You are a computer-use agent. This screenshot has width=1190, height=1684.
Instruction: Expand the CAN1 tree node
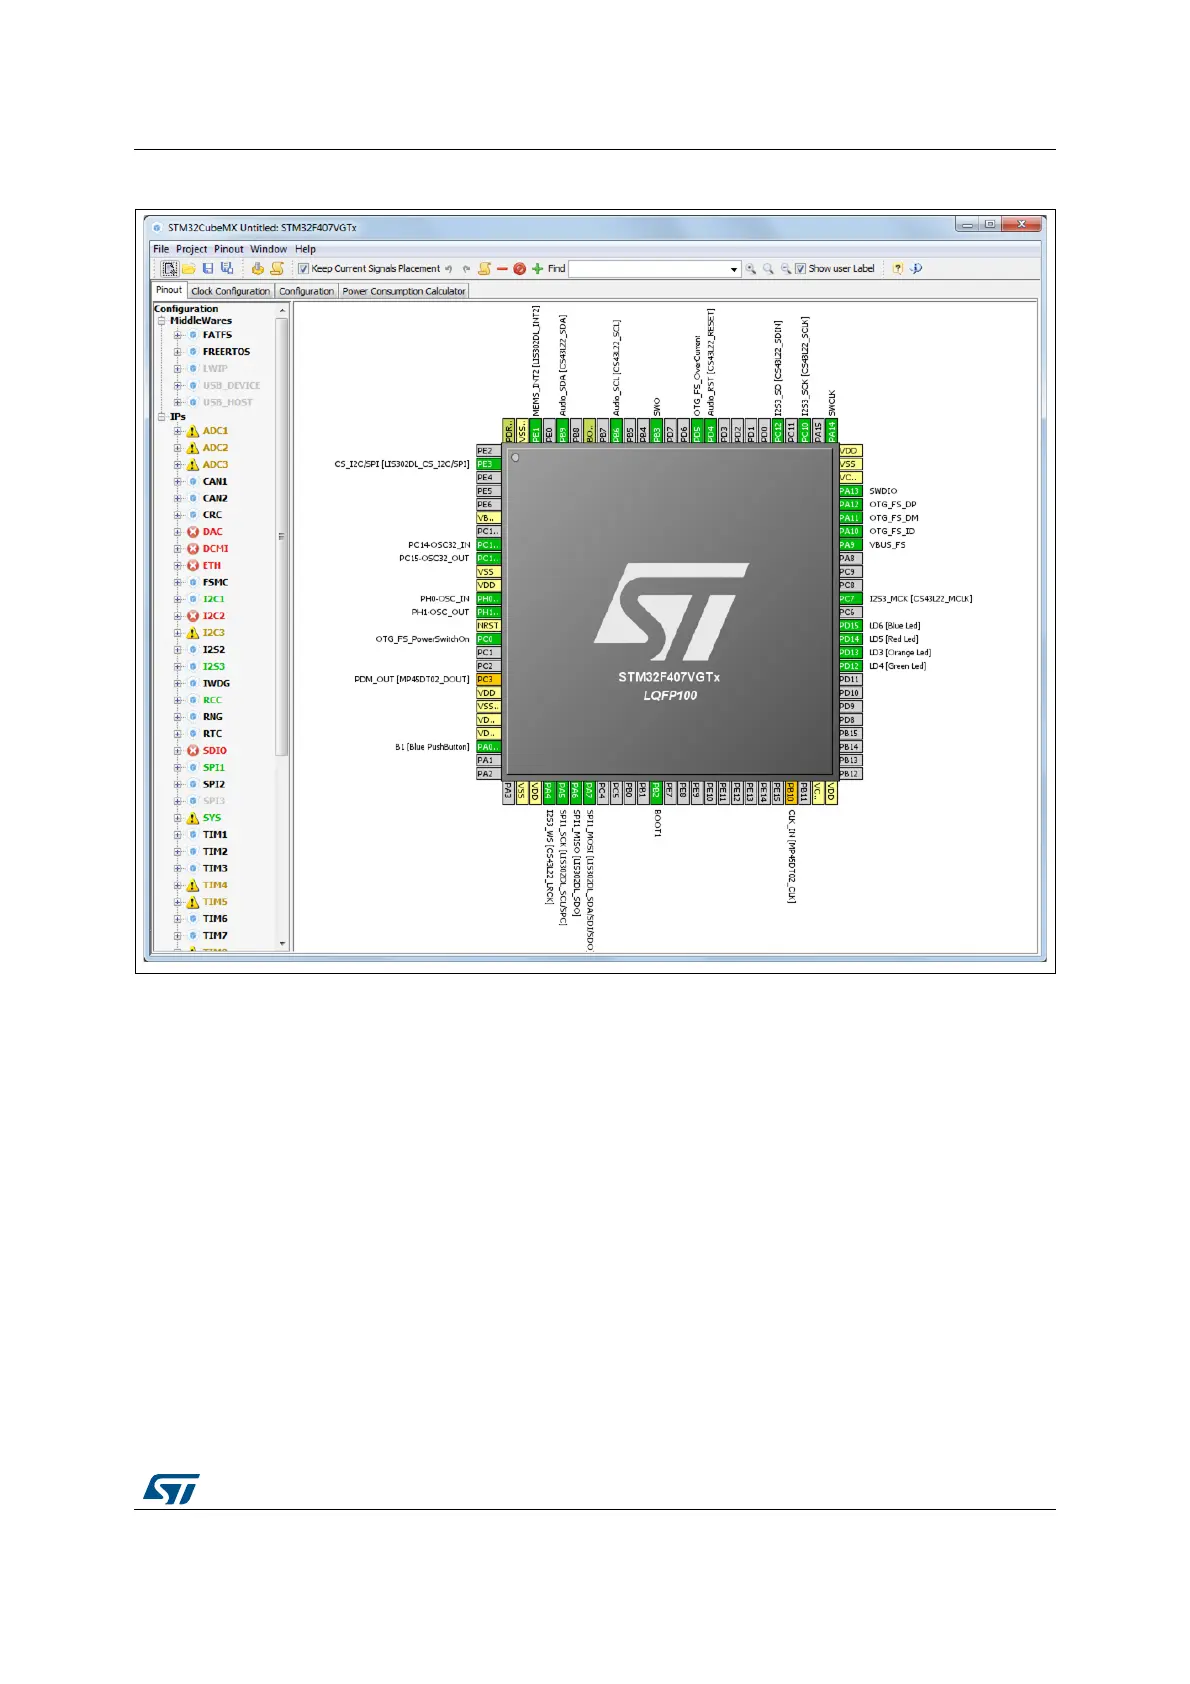[x=178, y=482]
